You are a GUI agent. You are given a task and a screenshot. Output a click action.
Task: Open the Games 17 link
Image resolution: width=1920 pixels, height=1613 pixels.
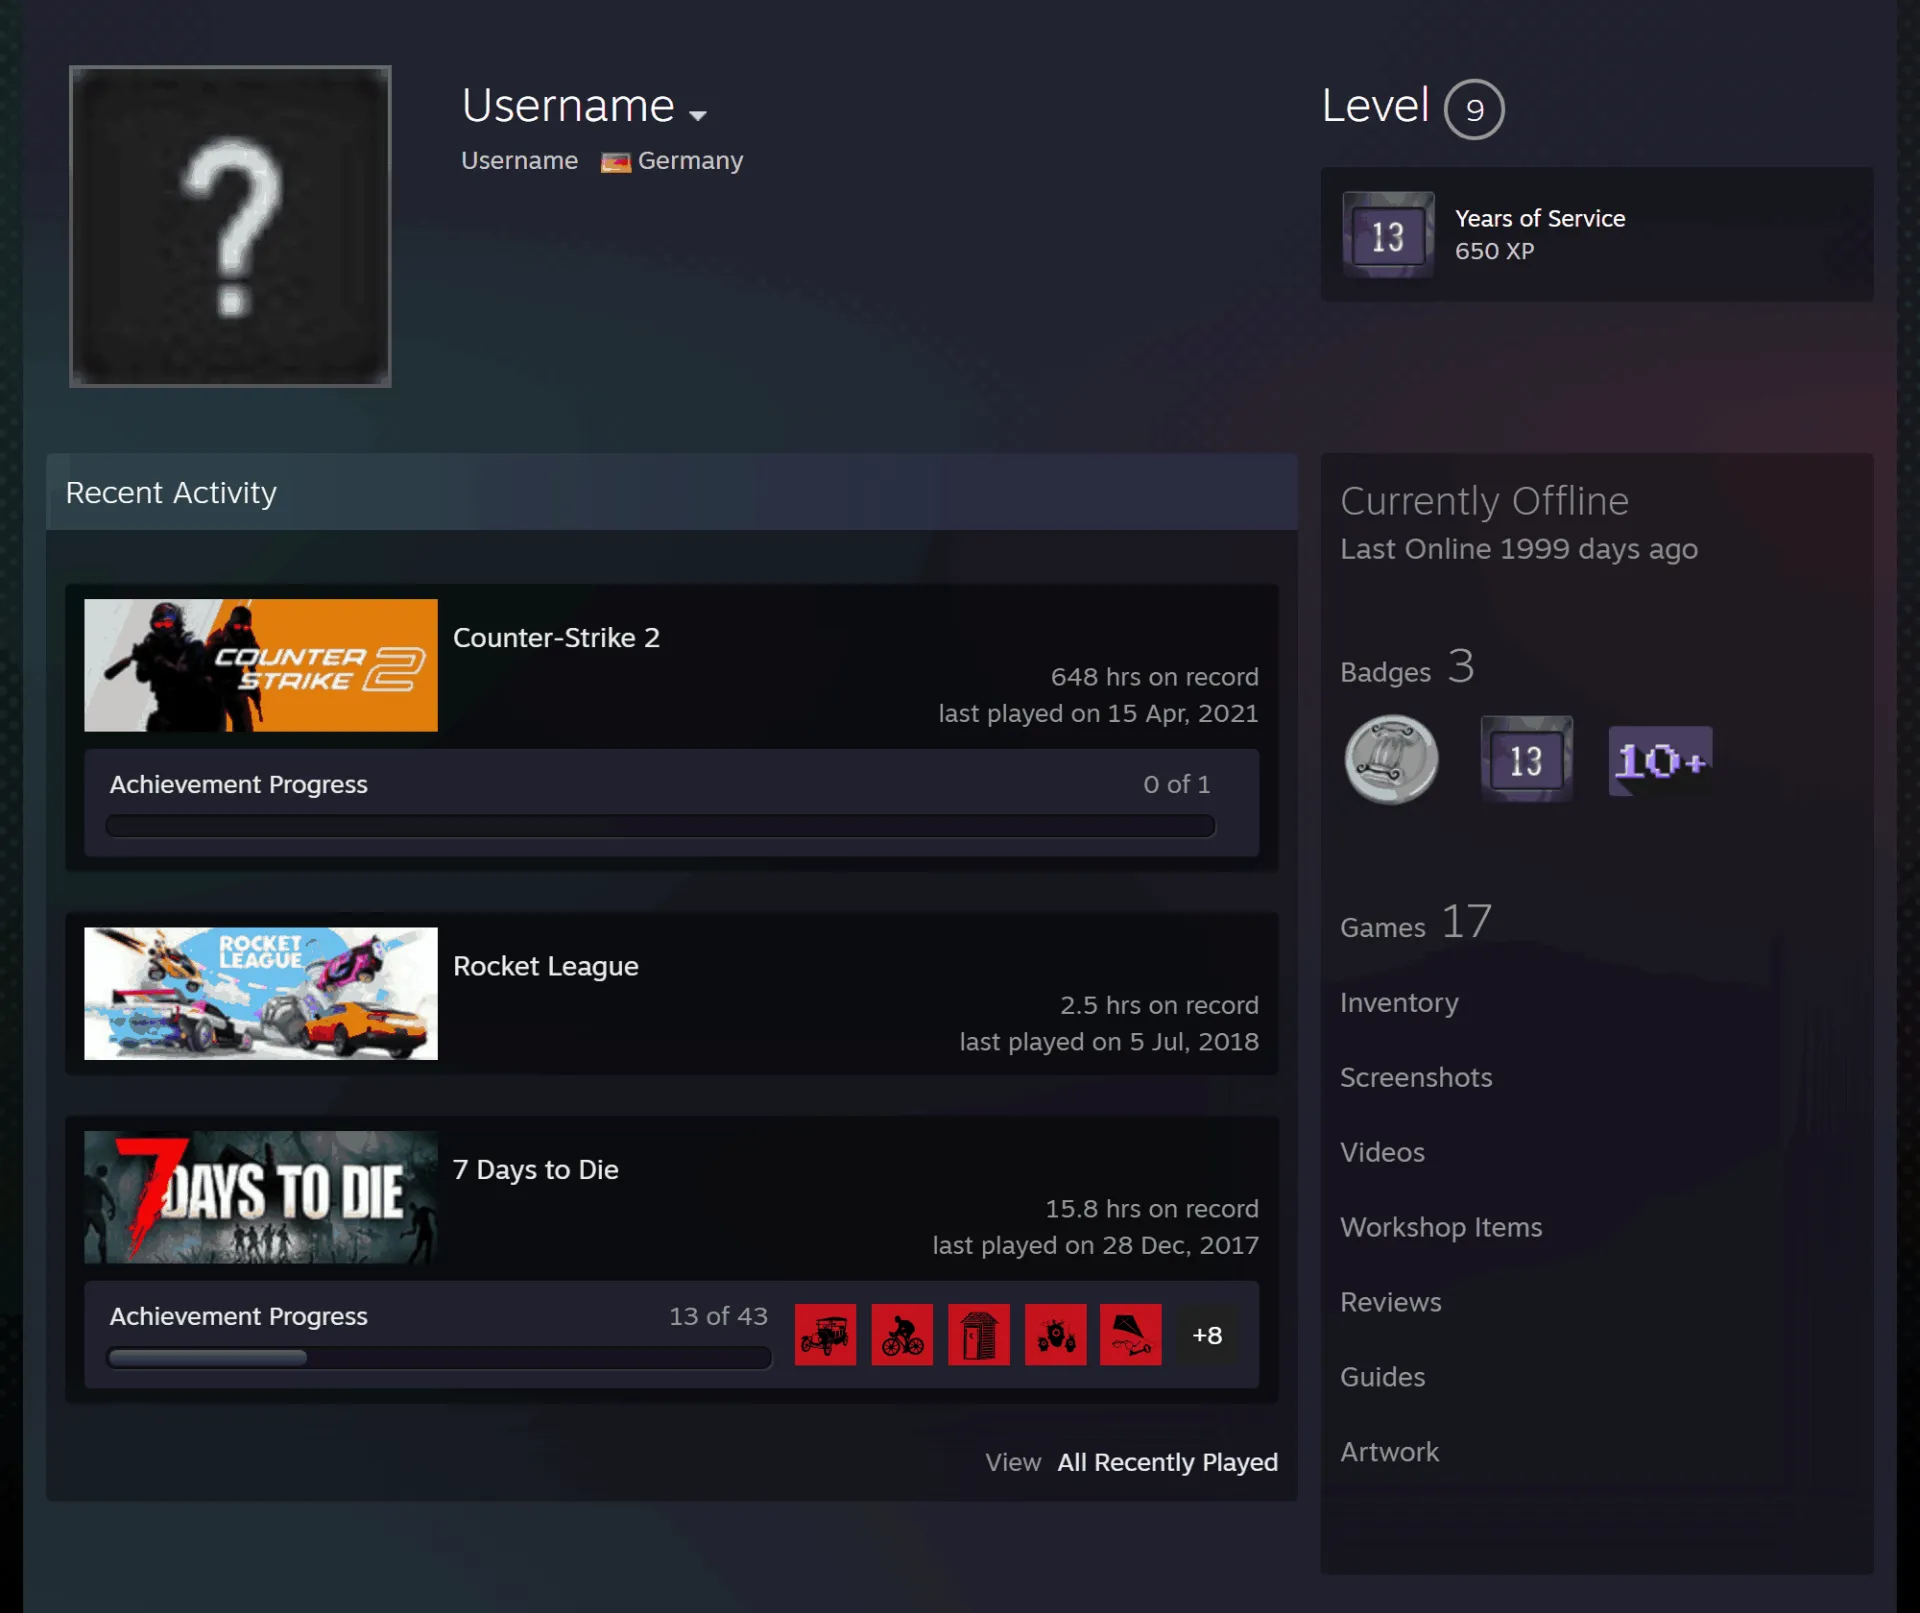click(x=1416, y=922)
